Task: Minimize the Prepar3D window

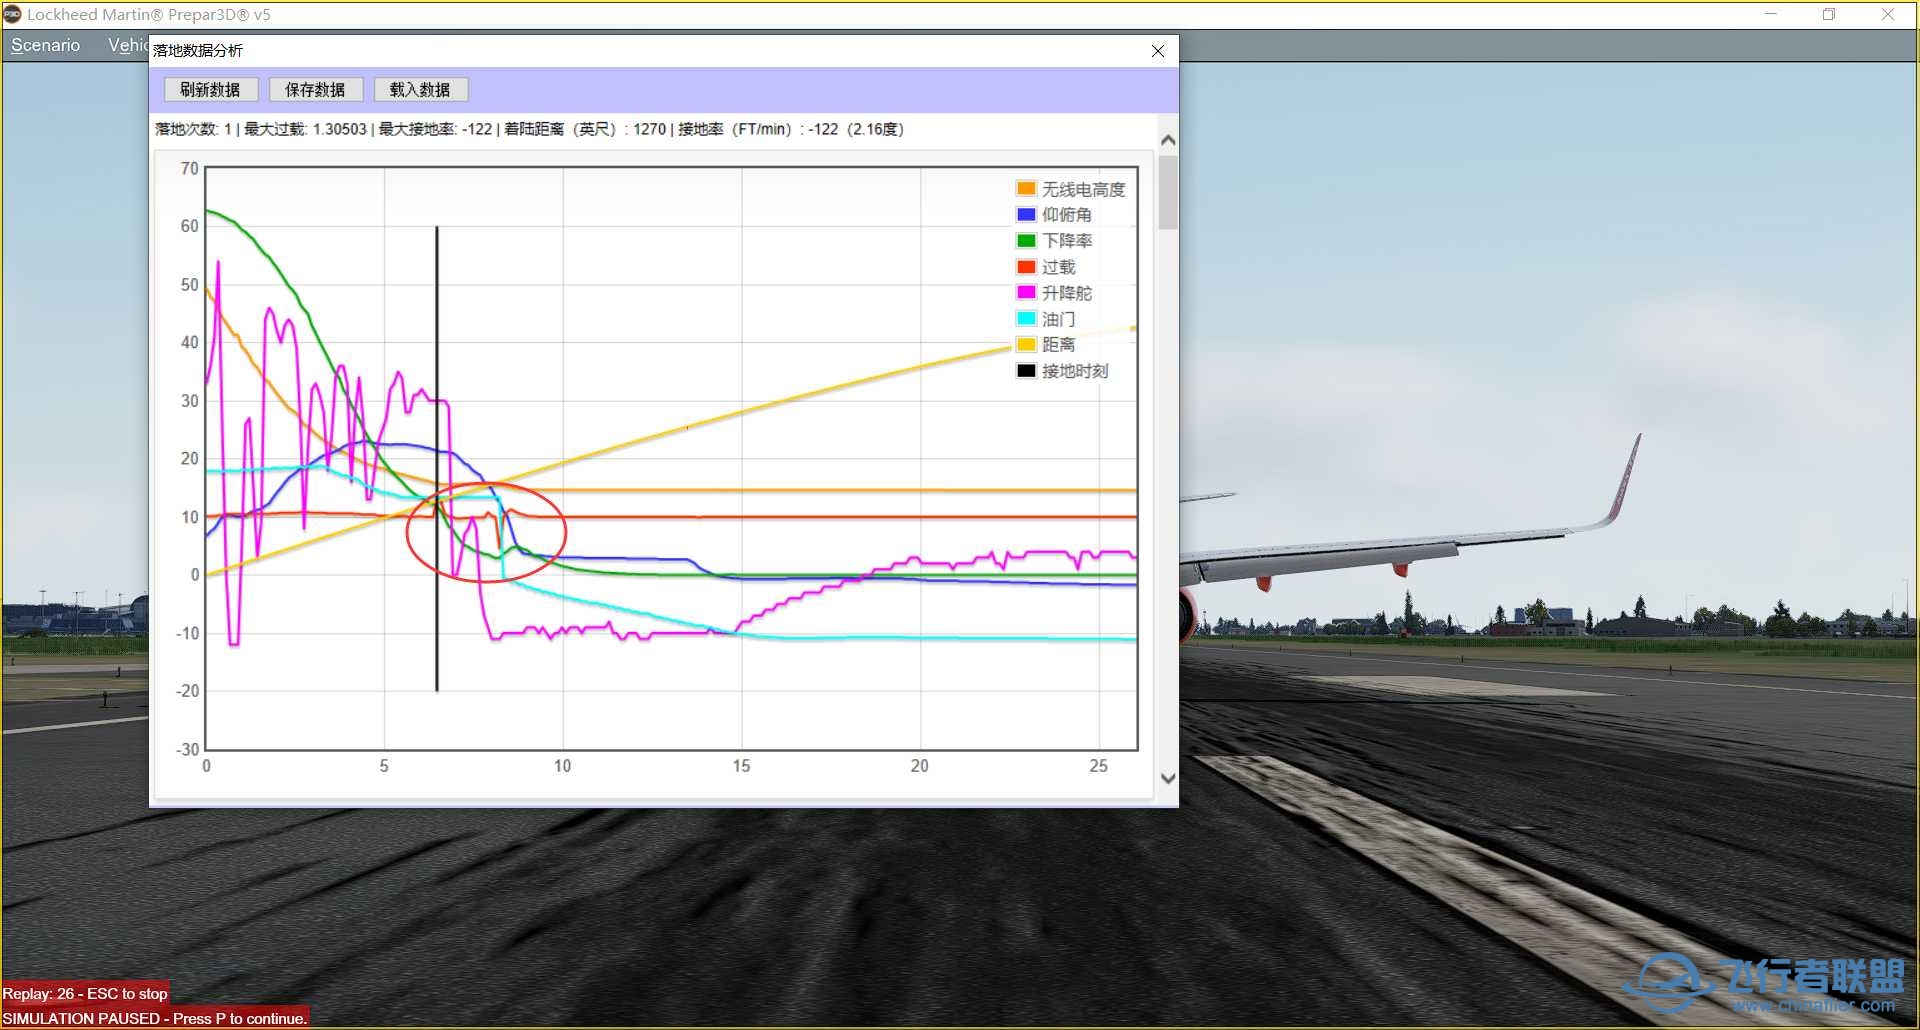Action: 1771,14
